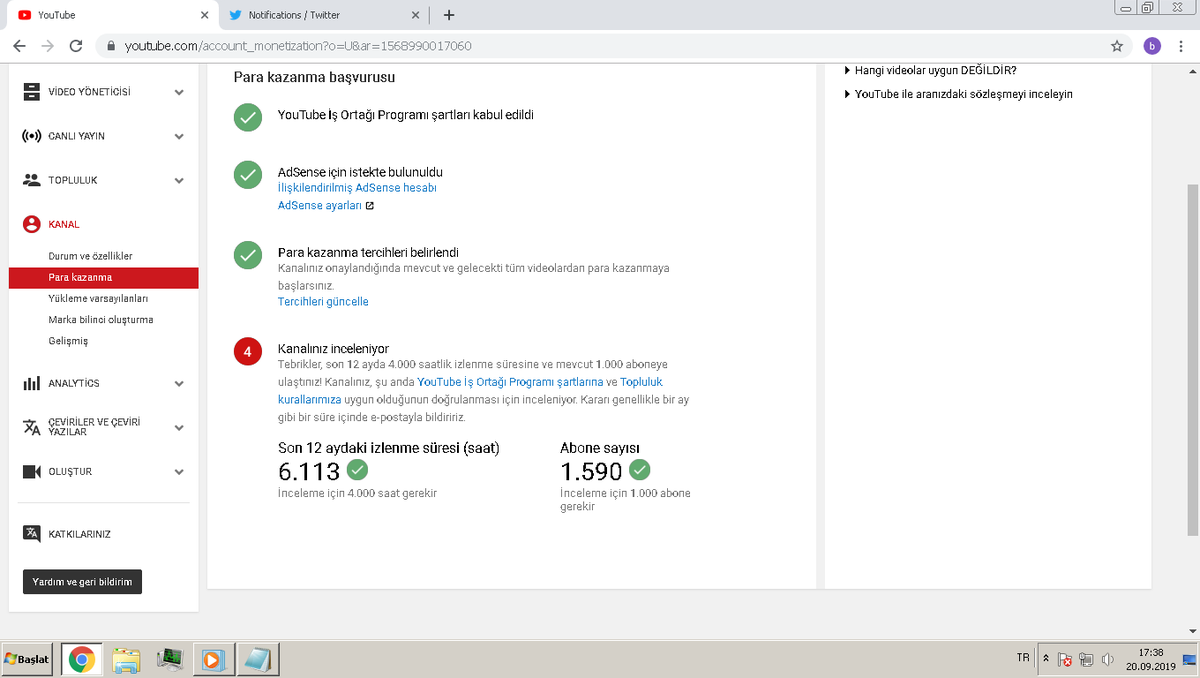Screen dimensions: 1200x678
Task: Click the watch hours value 6.113
Action: coord(309,472)
